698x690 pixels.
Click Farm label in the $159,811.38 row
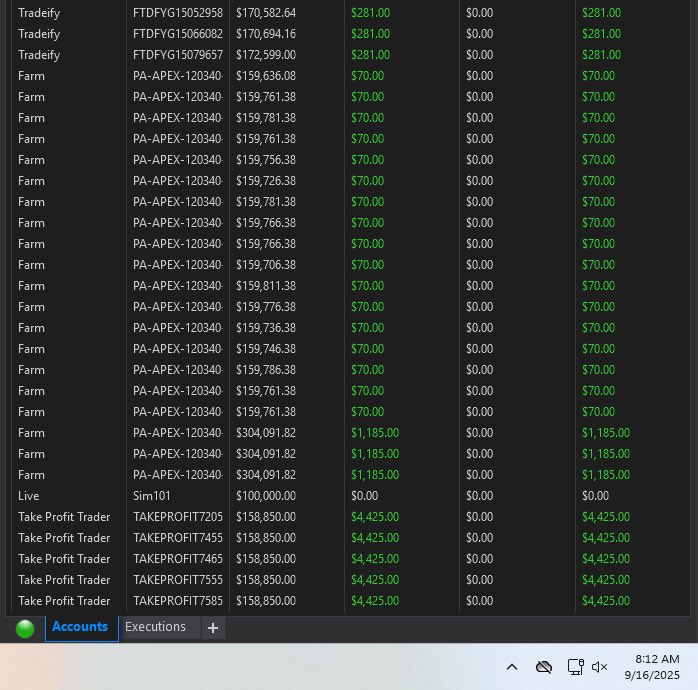31,286
